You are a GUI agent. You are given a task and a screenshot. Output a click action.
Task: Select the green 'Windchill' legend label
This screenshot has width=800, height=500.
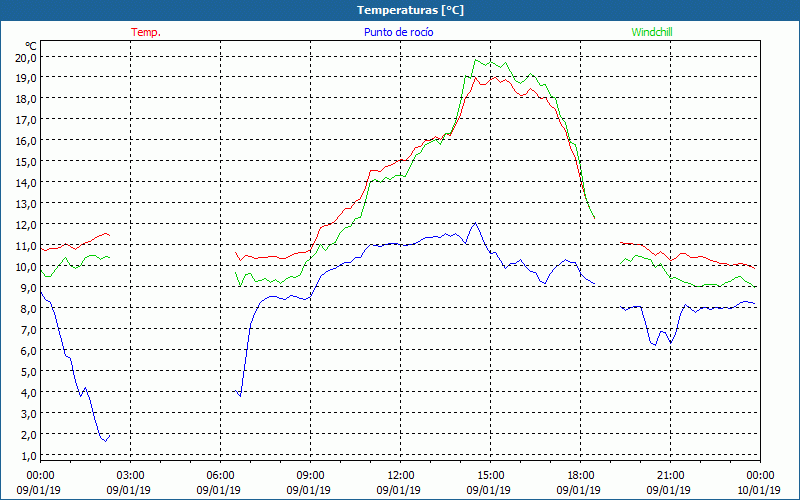point(652,32)
